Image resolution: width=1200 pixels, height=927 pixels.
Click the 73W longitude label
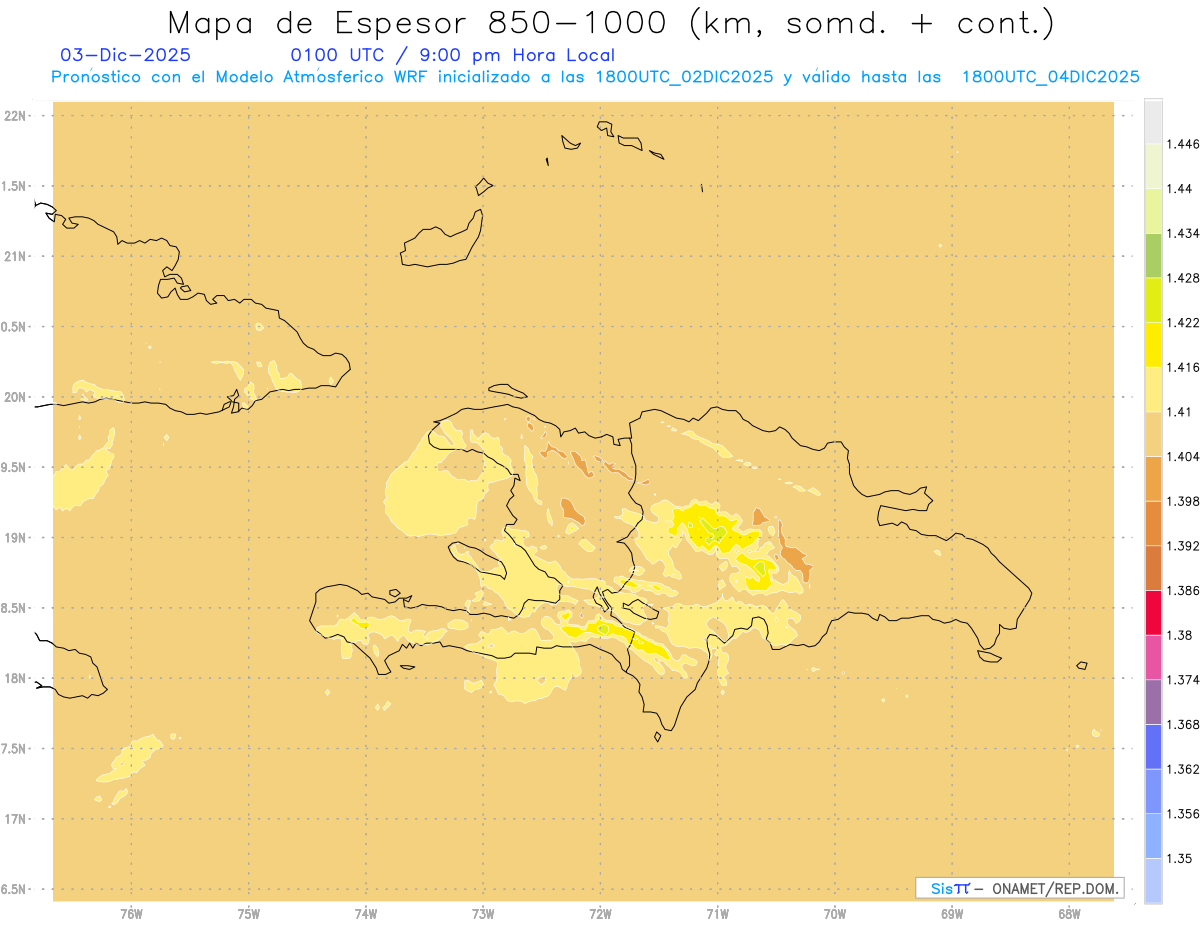[483, 913]
